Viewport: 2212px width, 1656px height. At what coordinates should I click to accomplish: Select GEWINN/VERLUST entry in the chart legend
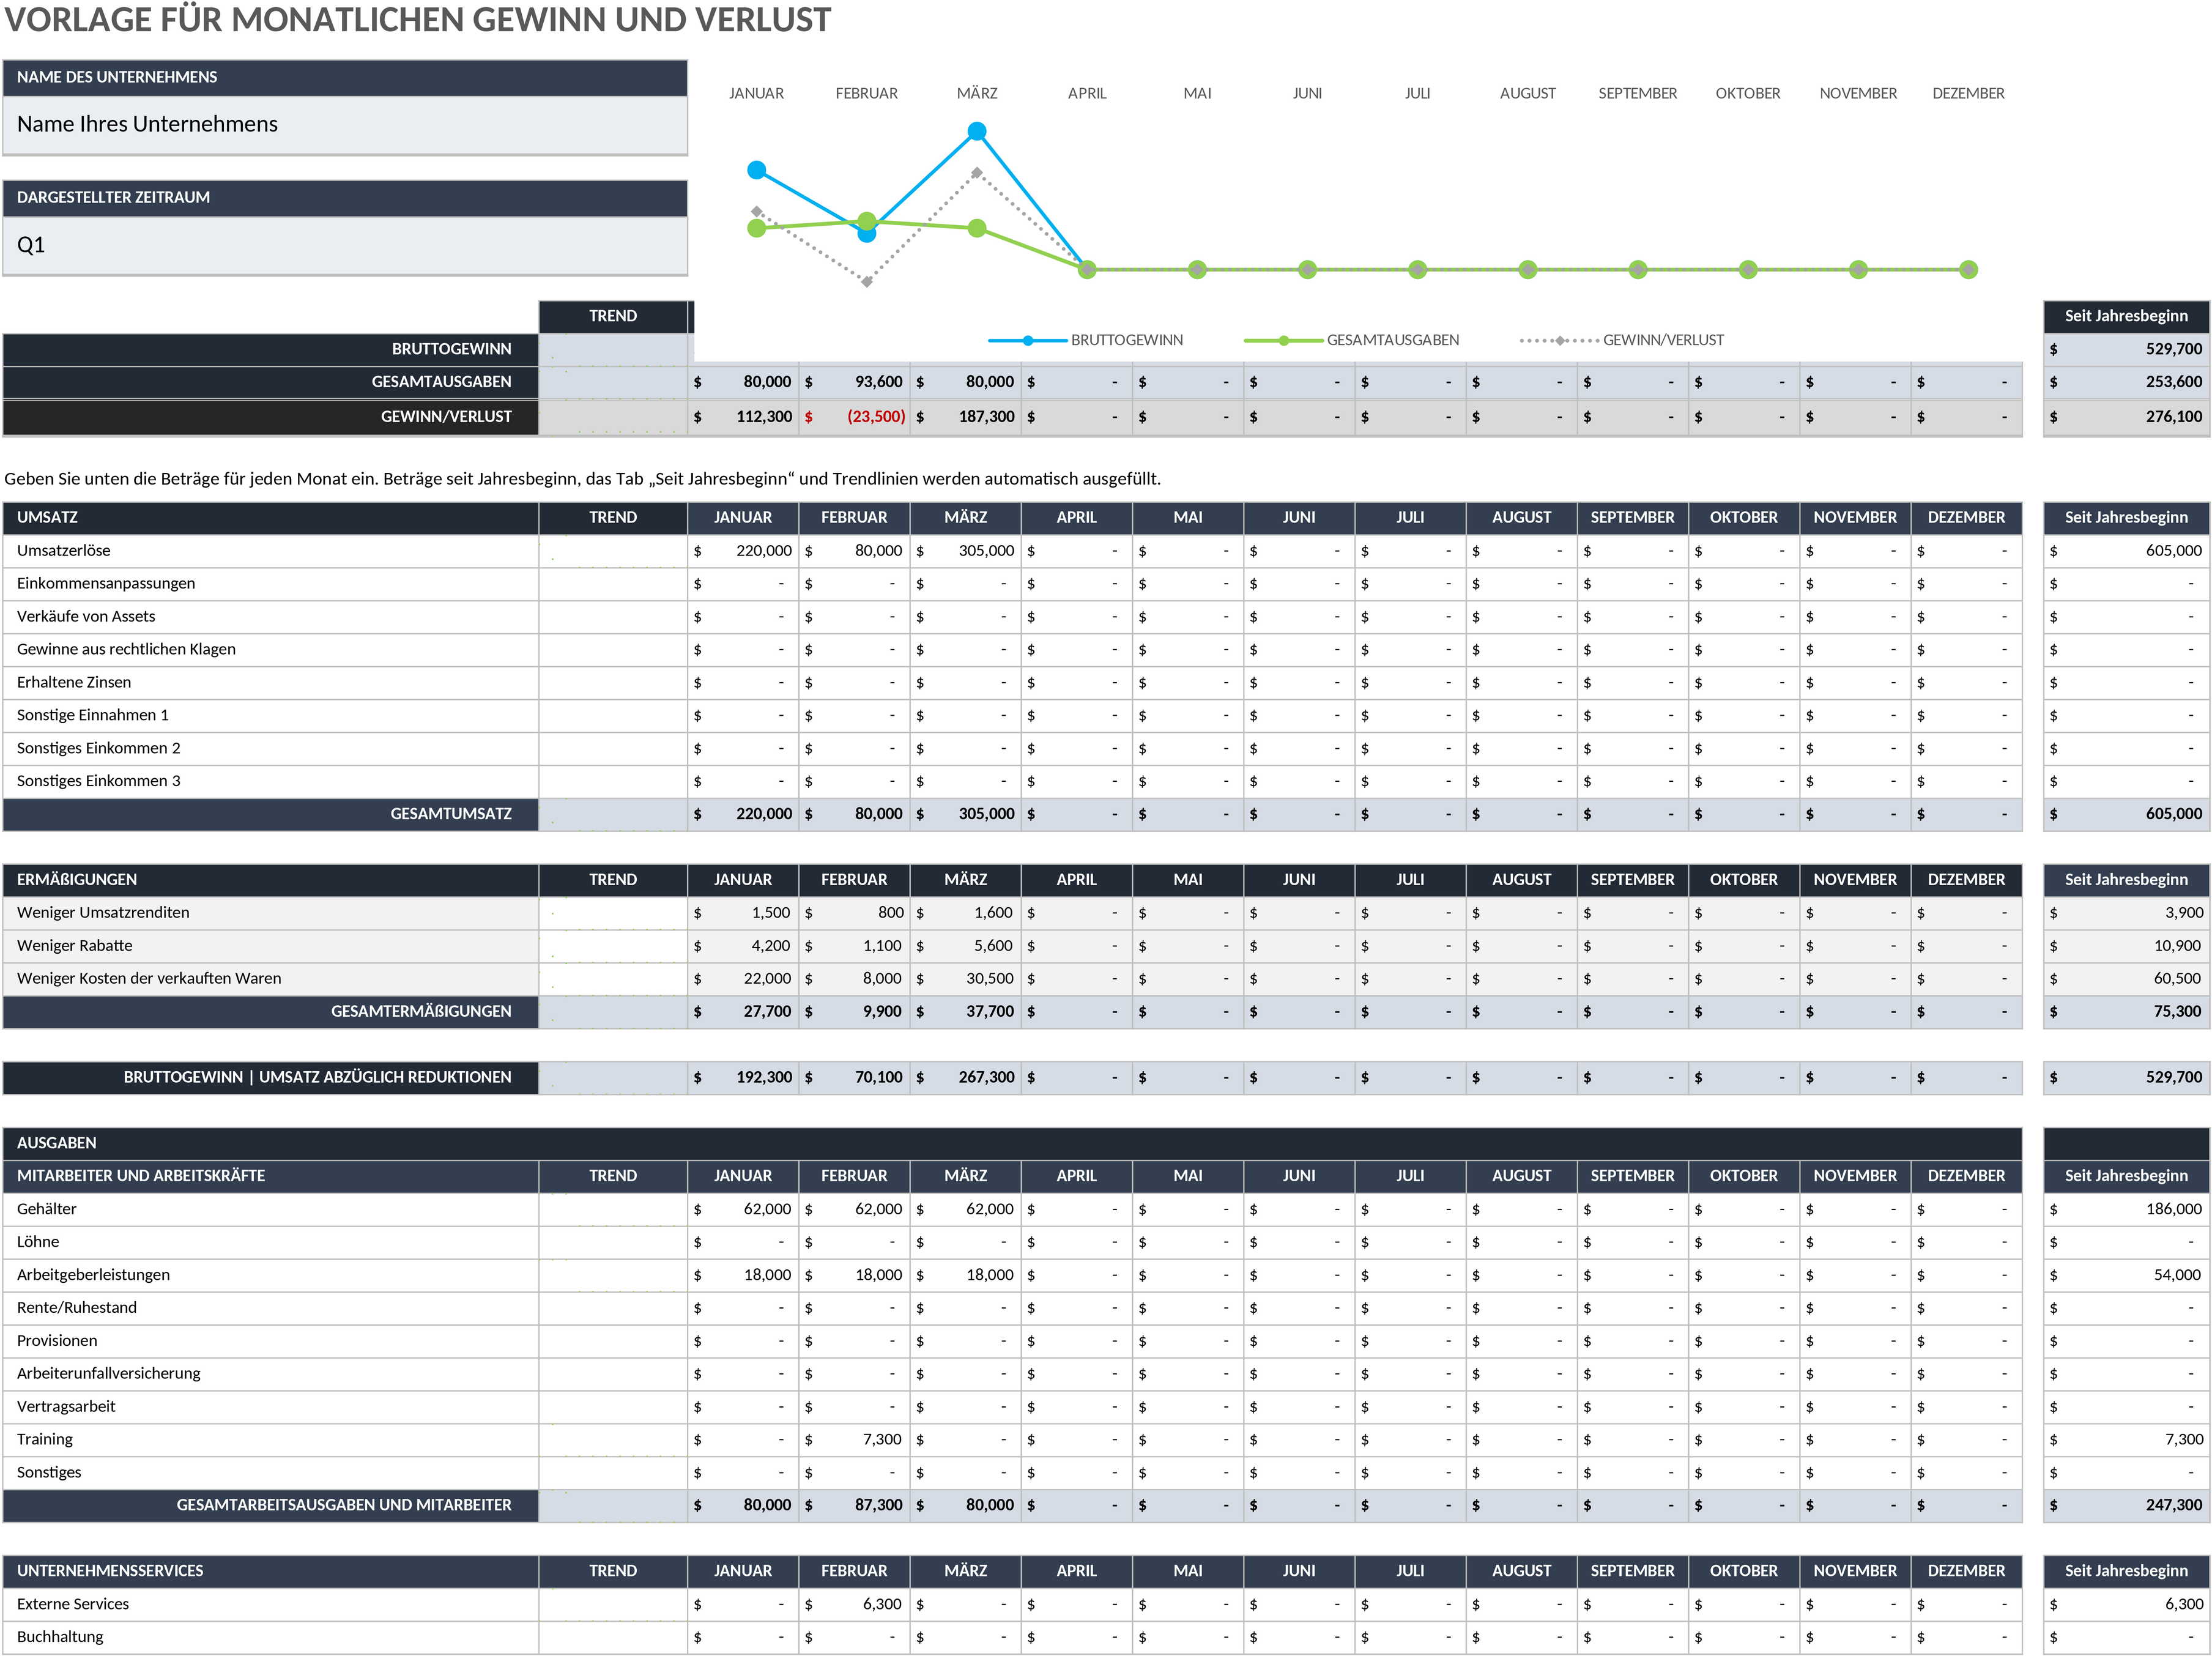coord(1622,340)
